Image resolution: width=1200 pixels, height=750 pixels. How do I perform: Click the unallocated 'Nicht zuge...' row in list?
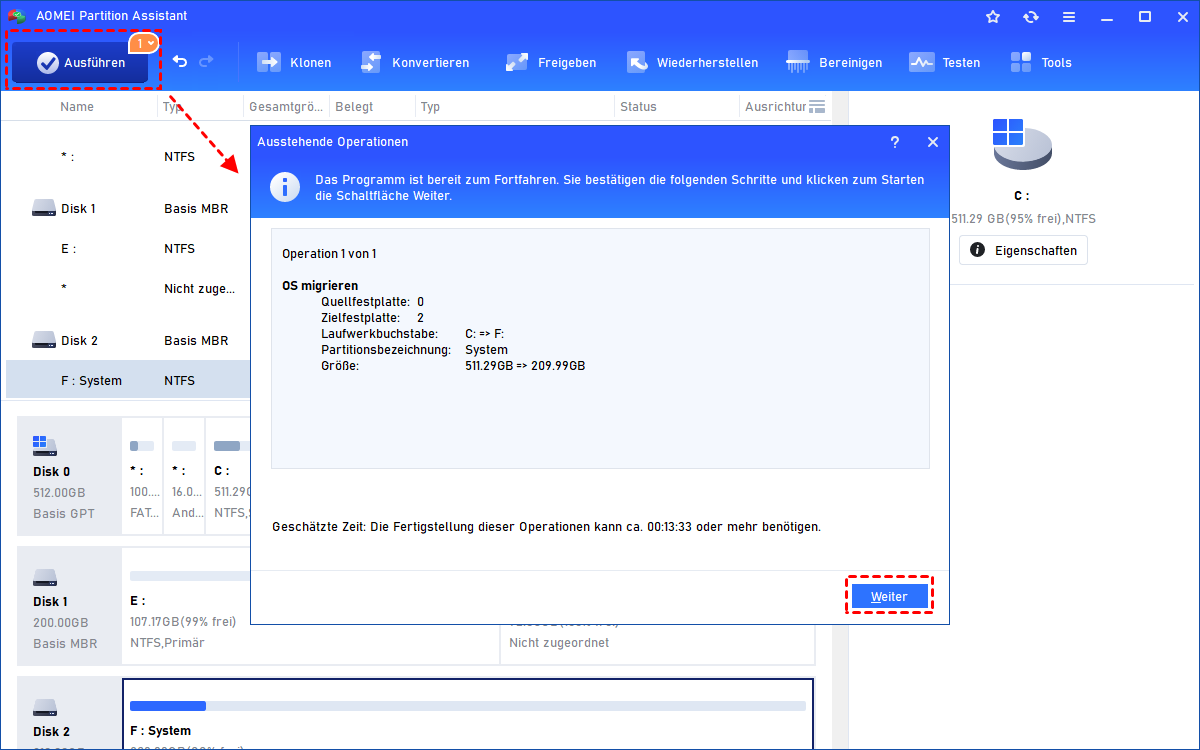coord(127,288)
